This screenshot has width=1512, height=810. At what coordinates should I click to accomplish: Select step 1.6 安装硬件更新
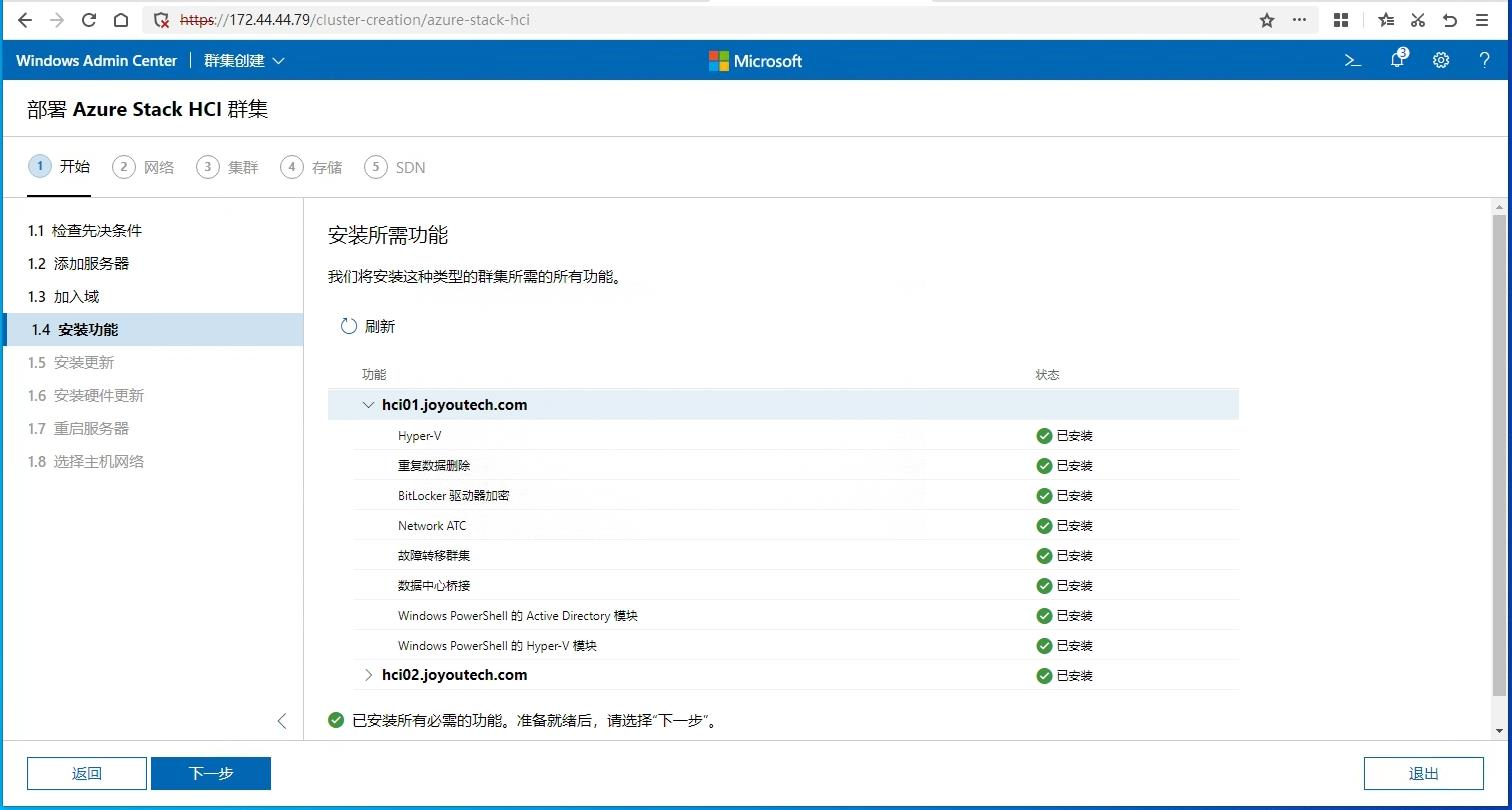pyautogui.click(x=153, y=396)
